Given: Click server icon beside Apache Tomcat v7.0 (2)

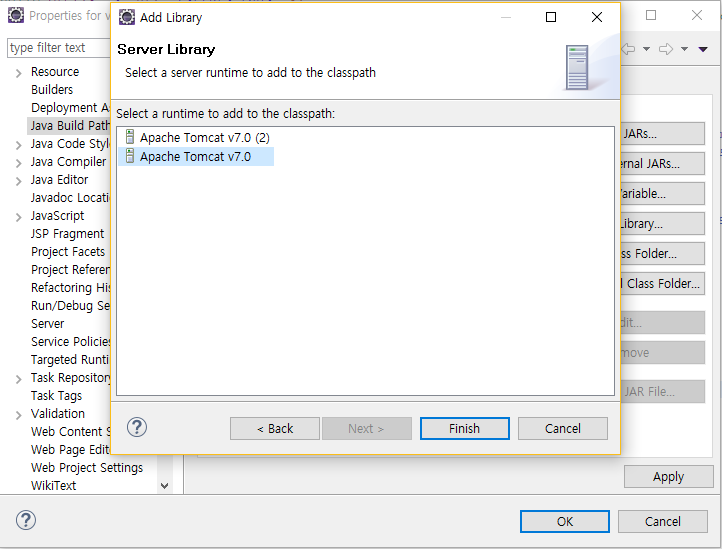Looking at the screenshot, I should (x=130, y=137).
